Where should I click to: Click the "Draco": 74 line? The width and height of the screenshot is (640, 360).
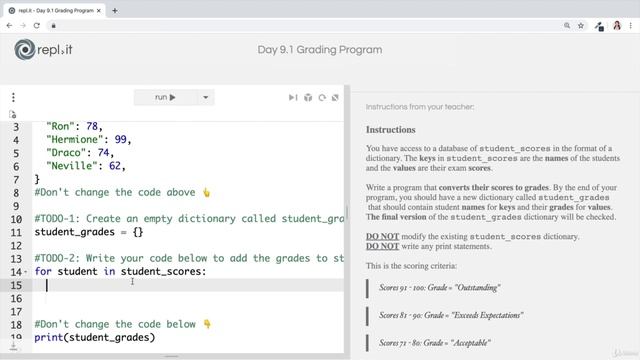pos(80,153)
